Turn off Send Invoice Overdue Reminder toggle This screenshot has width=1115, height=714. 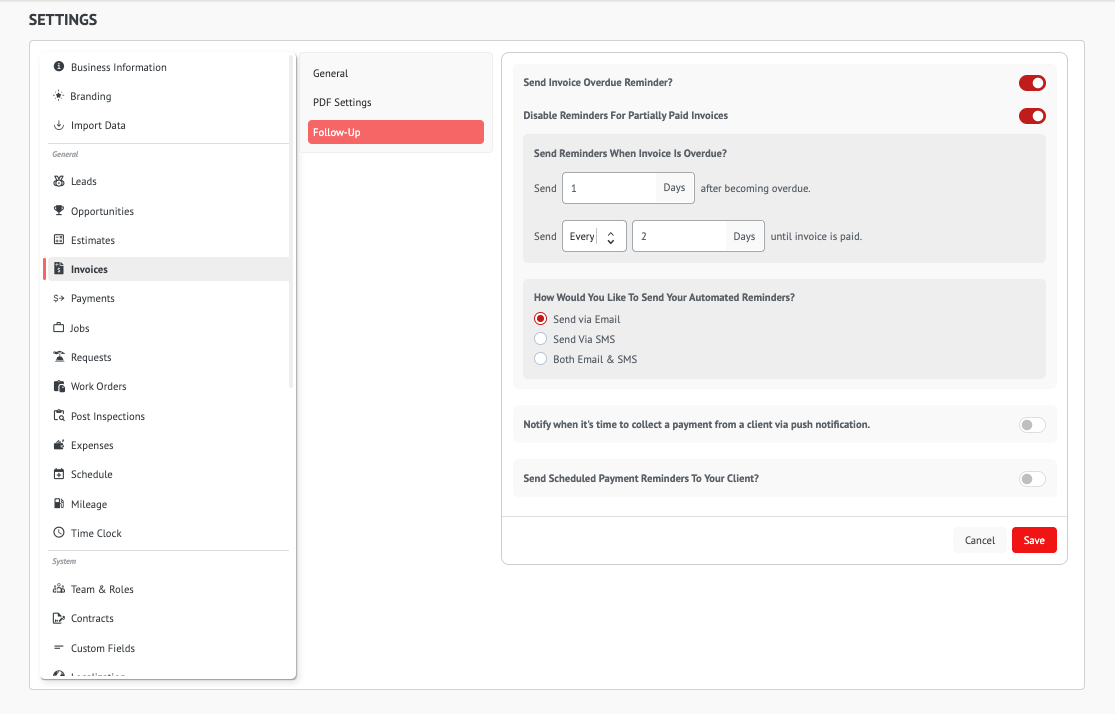click(1032, 83)
